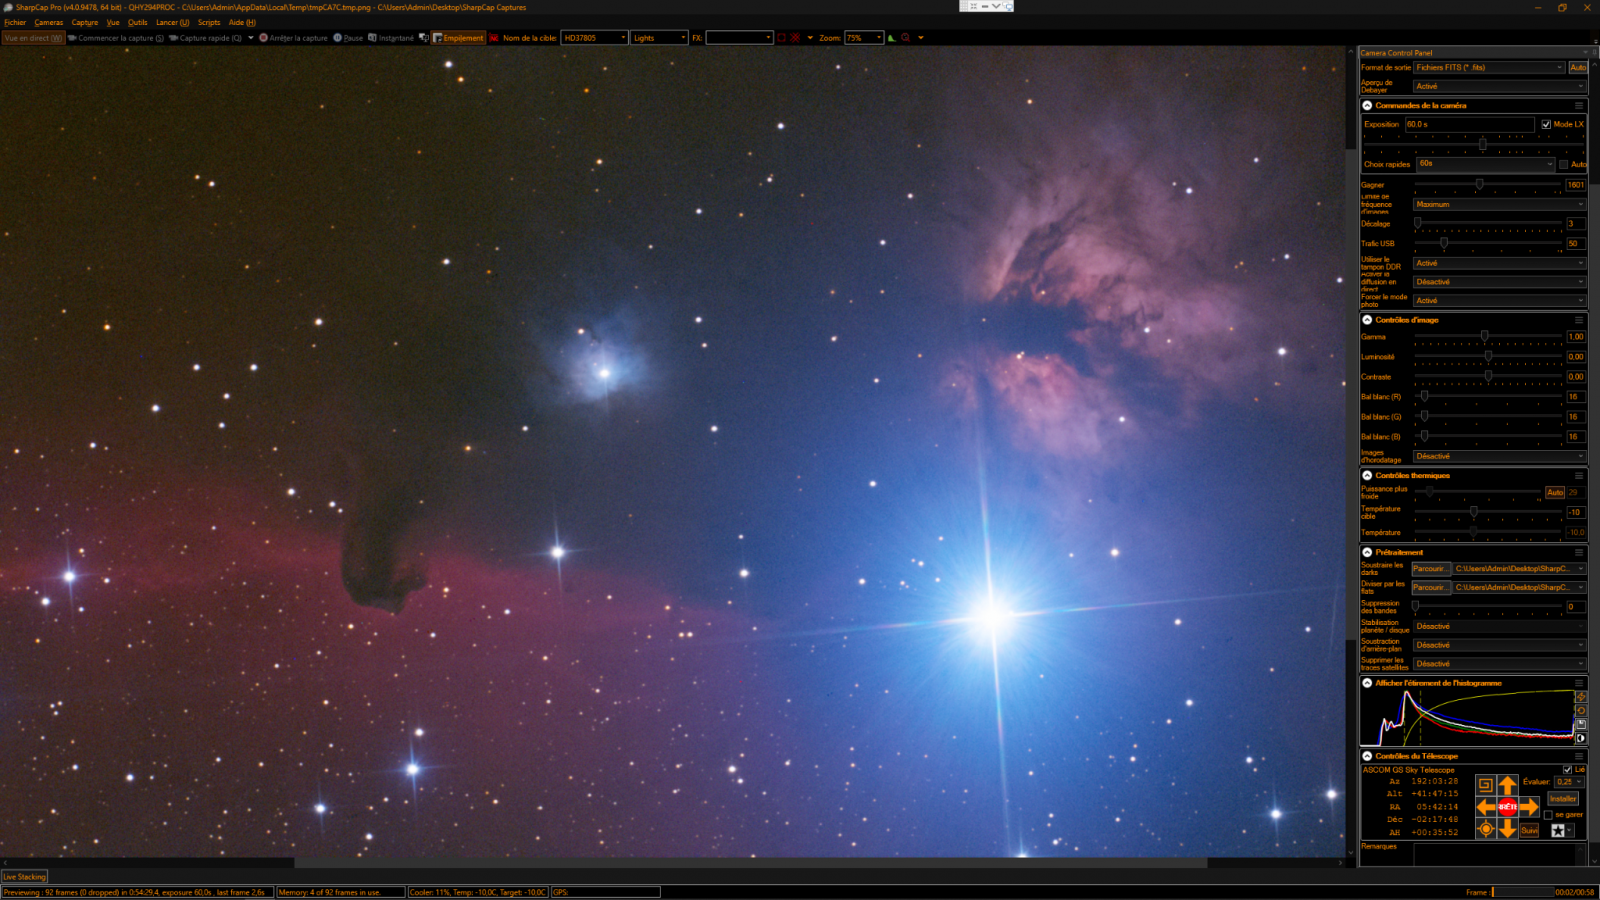Open the Contrôles d'image section menu
This screenshot has height=900, width=1600.
point(1579,320)
